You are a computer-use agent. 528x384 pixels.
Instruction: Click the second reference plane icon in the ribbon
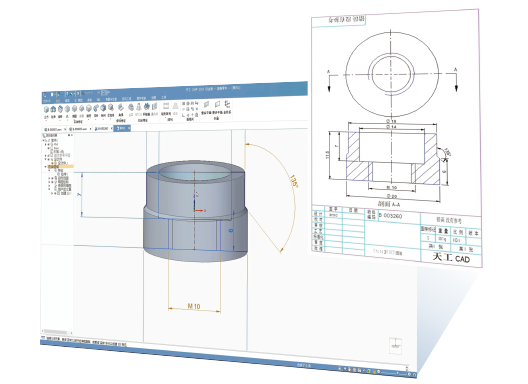pos(217,104)
